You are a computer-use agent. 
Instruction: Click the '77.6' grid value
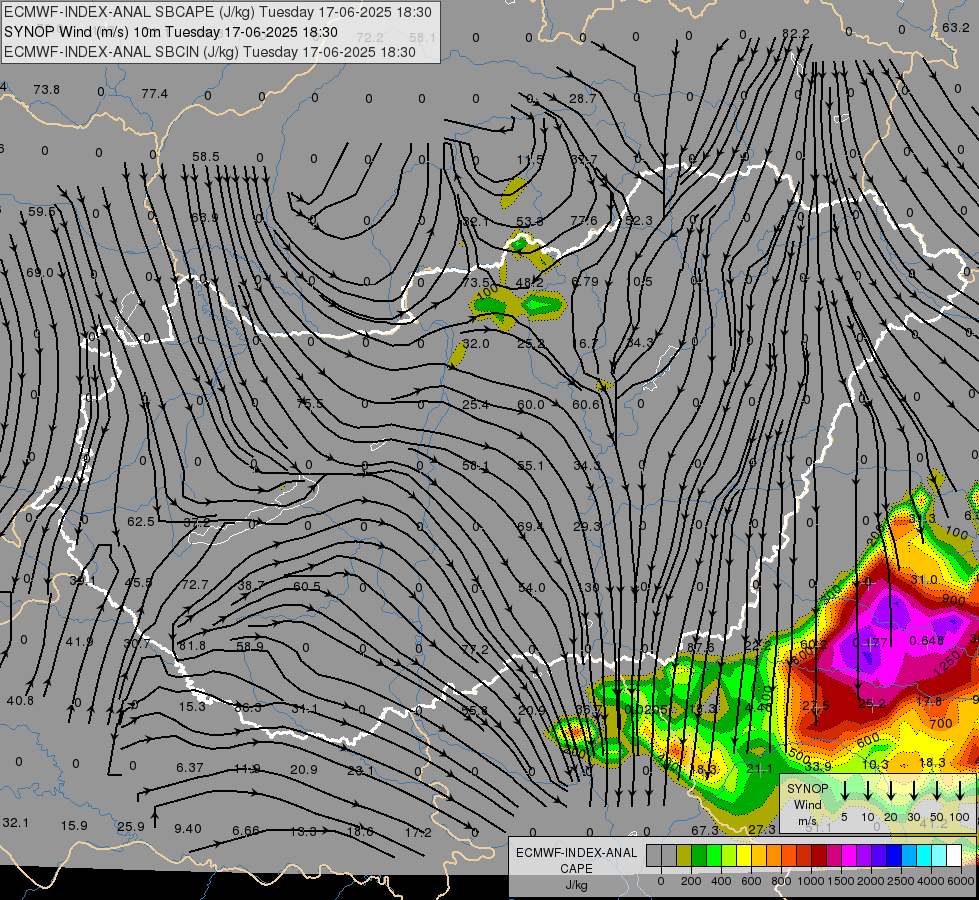click(584, 220)
